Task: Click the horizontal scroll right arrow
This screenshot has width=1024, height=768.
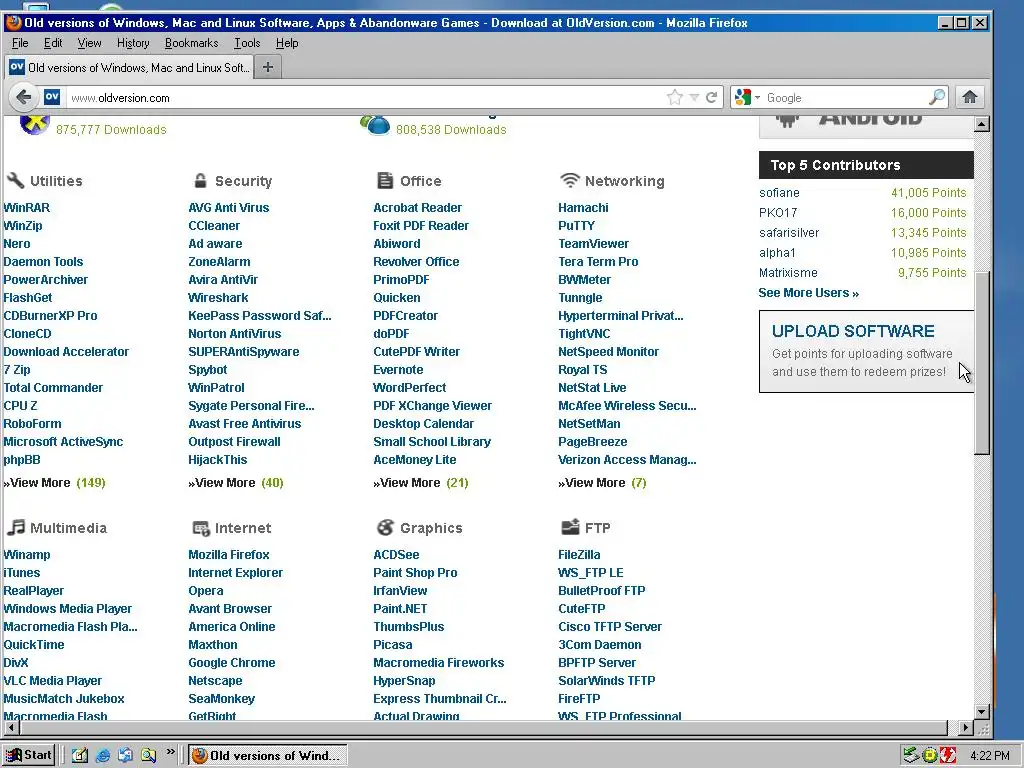Action: [x=967, y=727]
